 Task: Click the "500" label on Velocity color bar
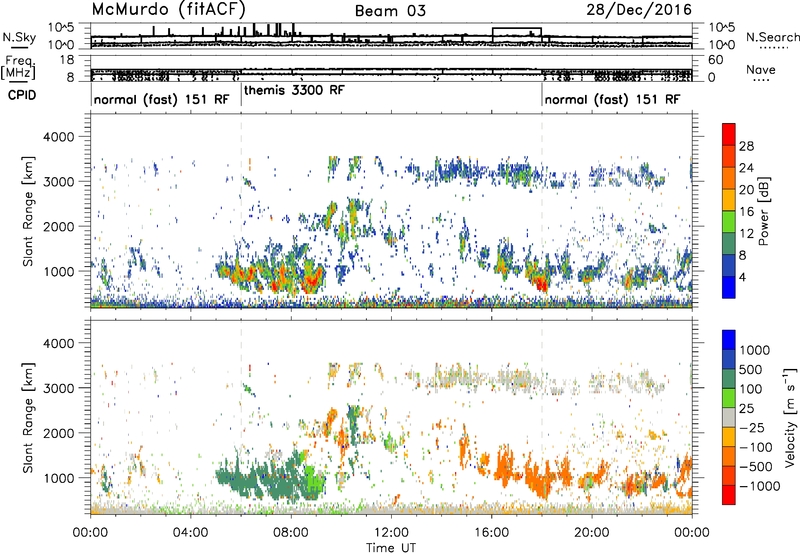pos(751,369)
